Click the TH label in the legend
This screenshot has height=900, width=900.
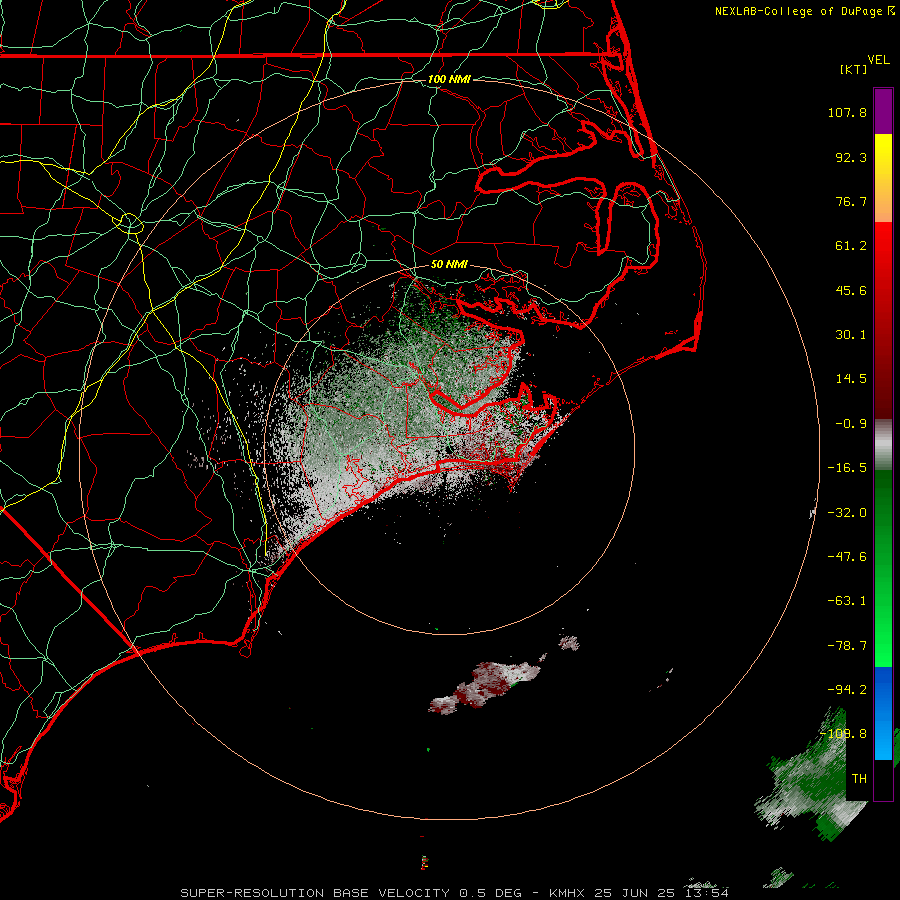click(859, 779)
